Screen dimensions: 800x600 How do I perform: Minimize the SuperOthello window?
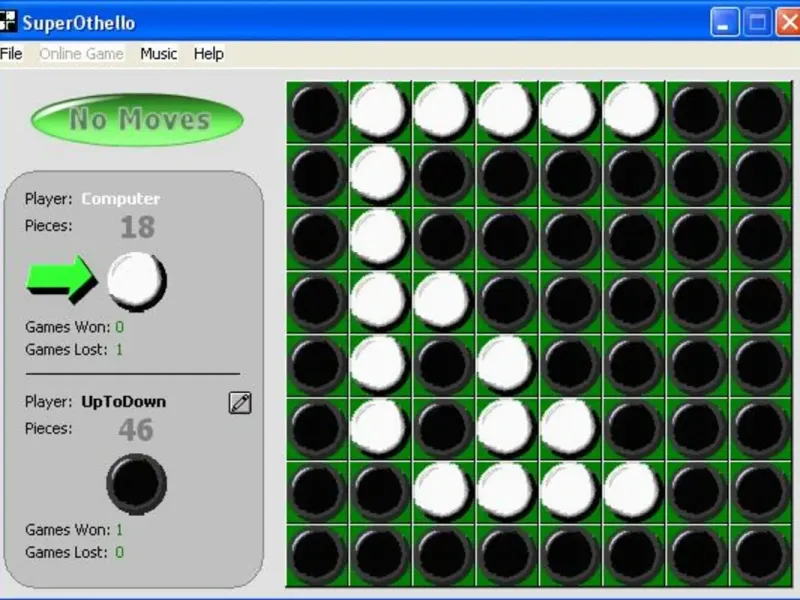[x=724, y=23]
